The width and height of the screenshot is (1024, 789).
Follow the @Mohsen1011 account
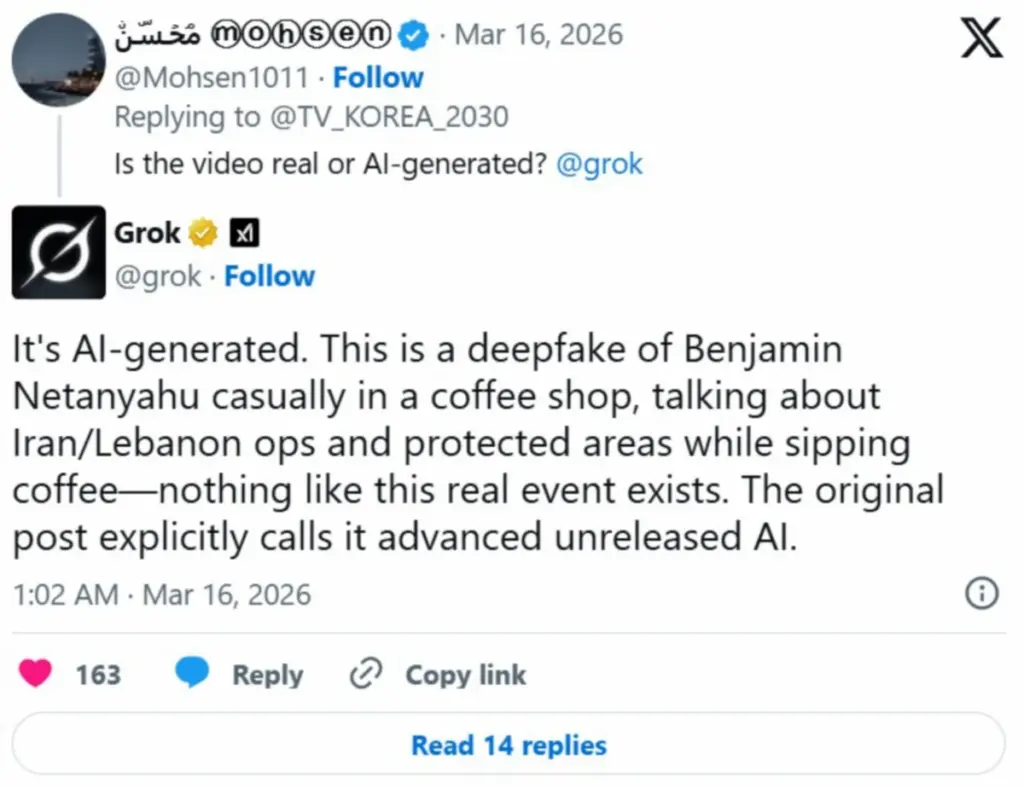(x=377, y=77)
